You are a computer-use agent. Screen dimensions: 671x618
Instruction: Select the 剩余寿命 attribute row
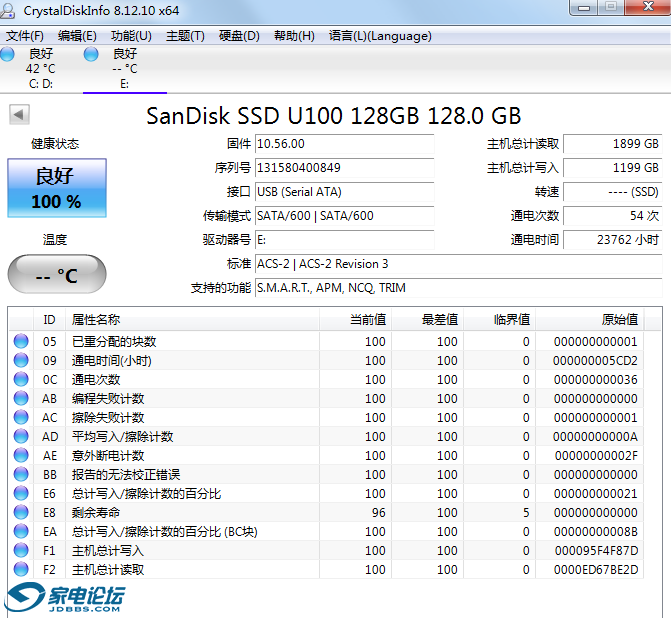point(326,512)
